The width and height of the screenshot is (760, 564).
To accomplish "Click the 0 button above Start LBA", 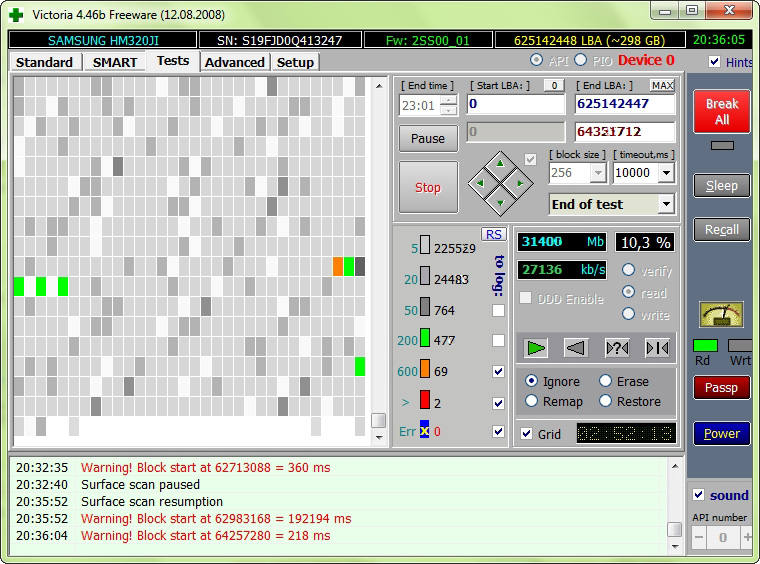I will coord(554,85).
